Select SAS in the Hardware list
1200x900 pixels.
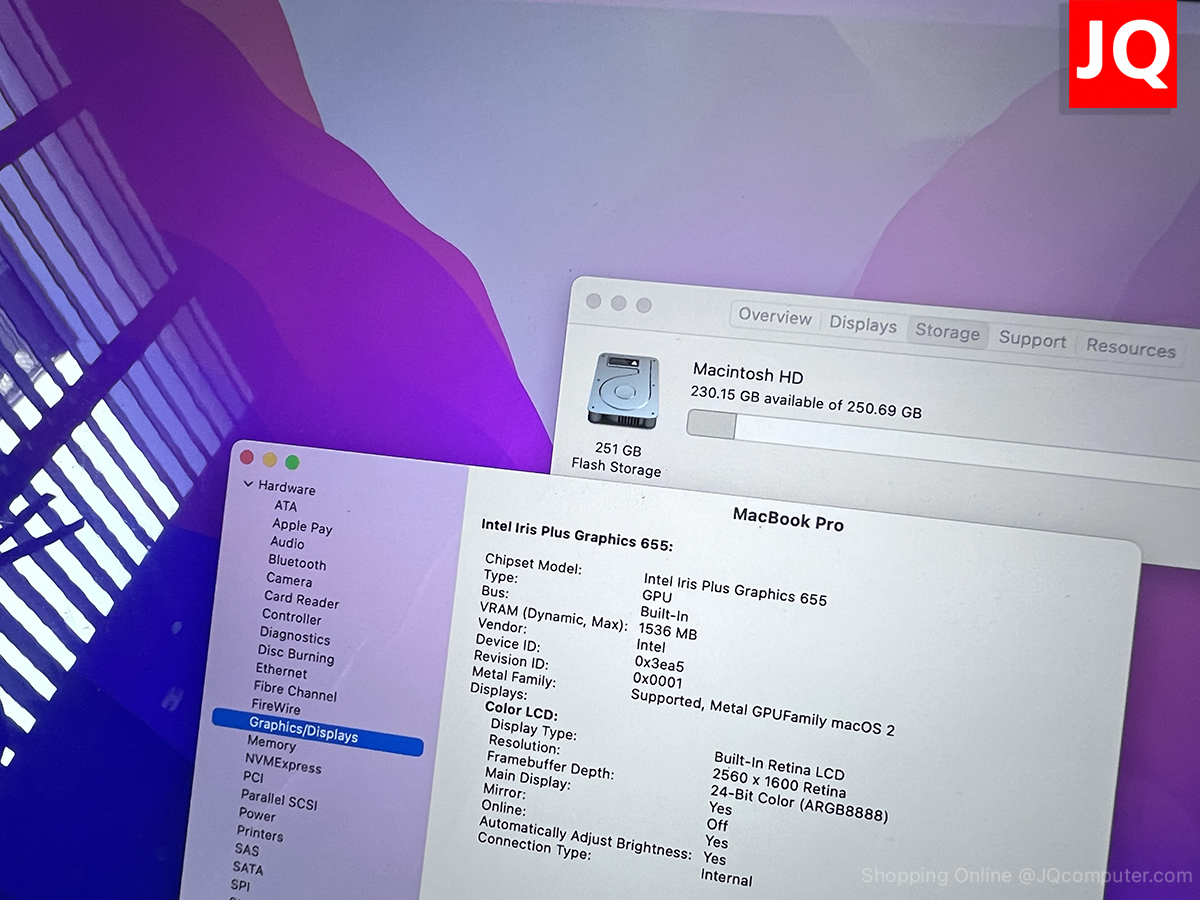pyautogui.click(x=246, y=850)
